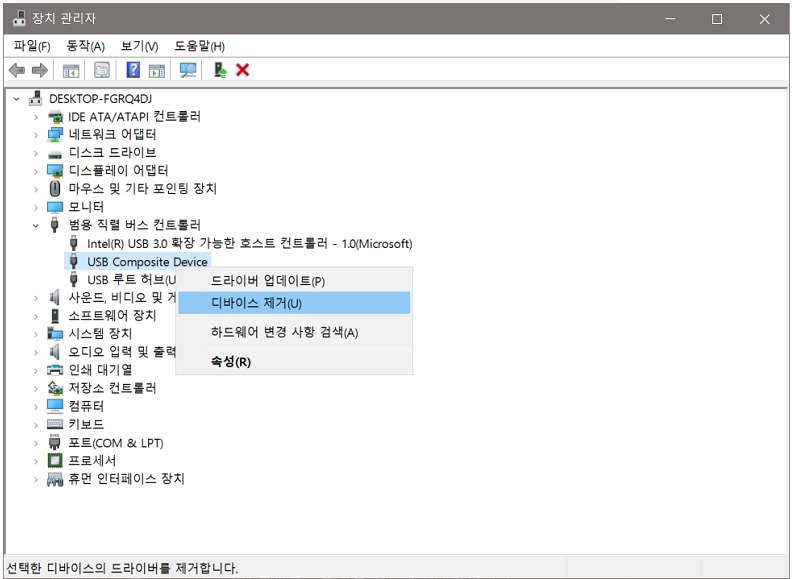
Task: Expand the 네트워크 어댑터 category
Action: click(x=35, y=135)
